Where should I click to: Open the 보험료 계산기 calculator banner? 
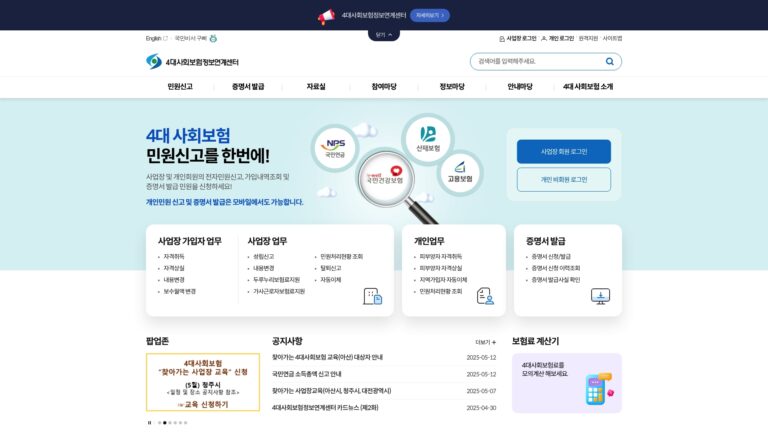(x=567, y=383)
